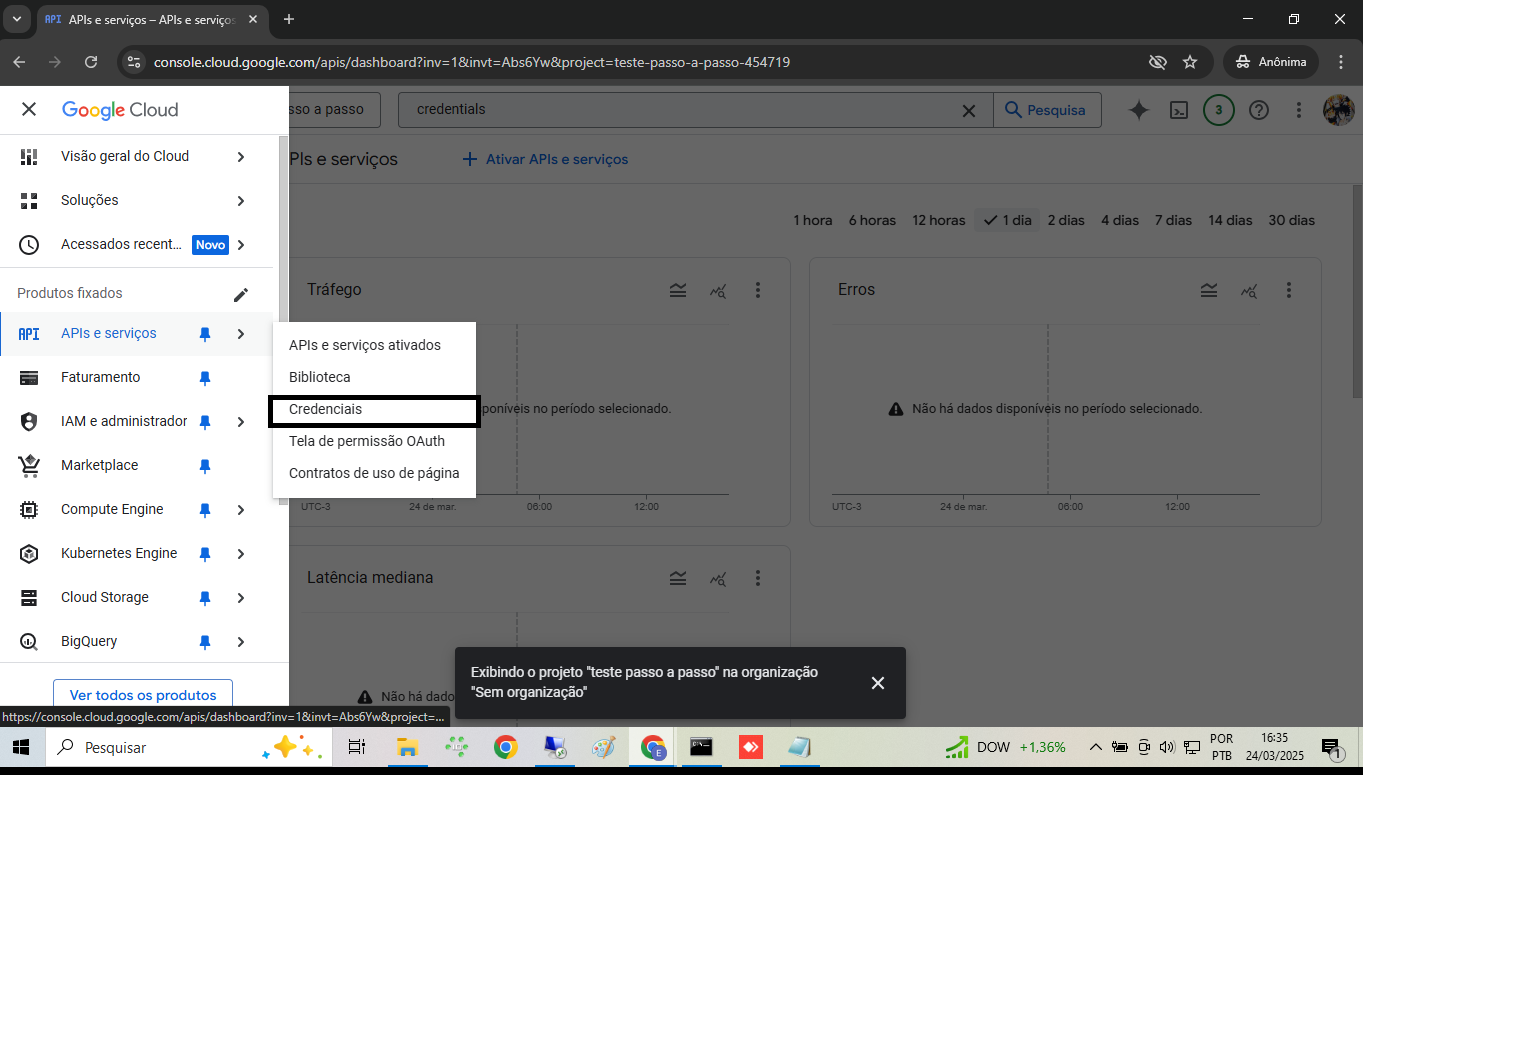Open Tela de permissão OAuth item
Image resolution: width=1532 pixels, height=1058 pixels.
click(367, 442)
